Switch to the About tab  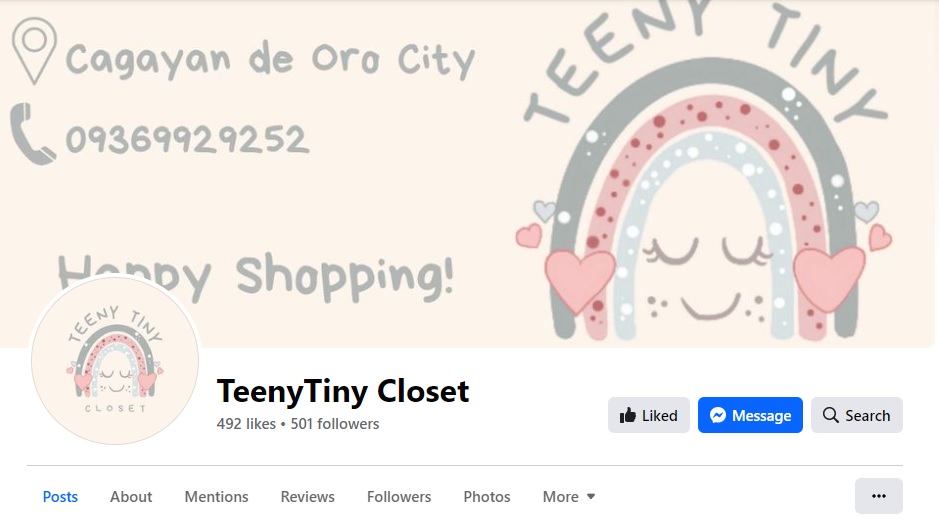point(131,496)
